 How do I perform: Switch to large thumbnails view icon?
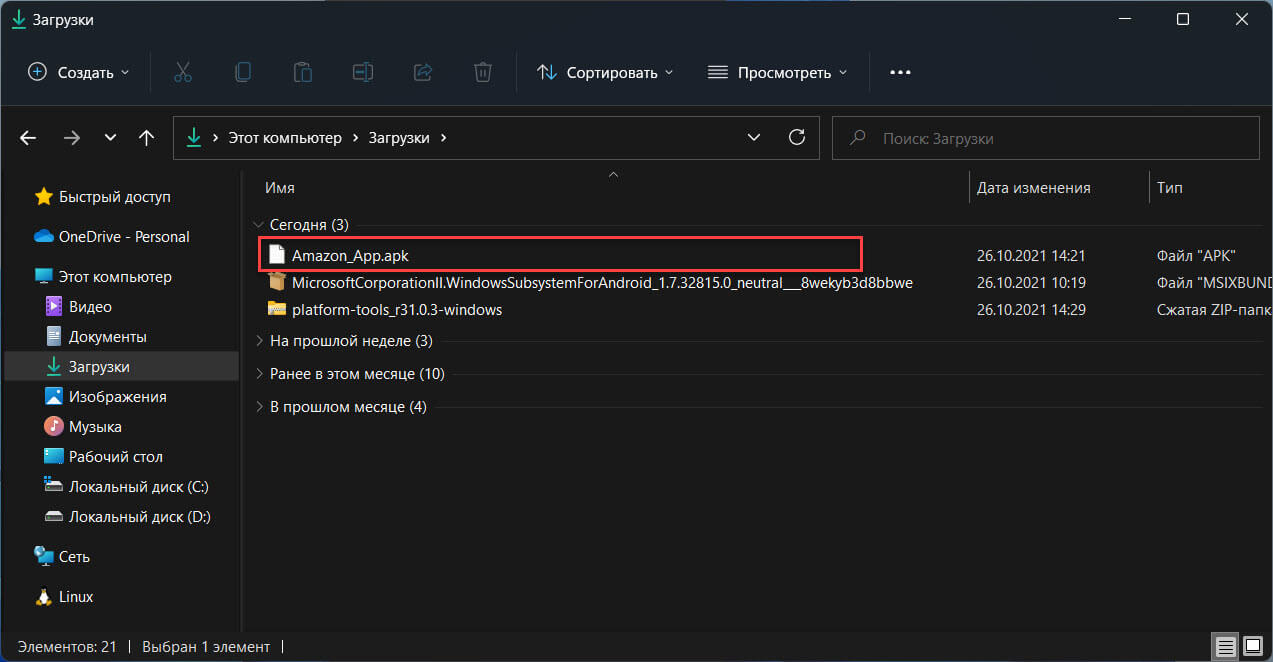[1251, 645]
